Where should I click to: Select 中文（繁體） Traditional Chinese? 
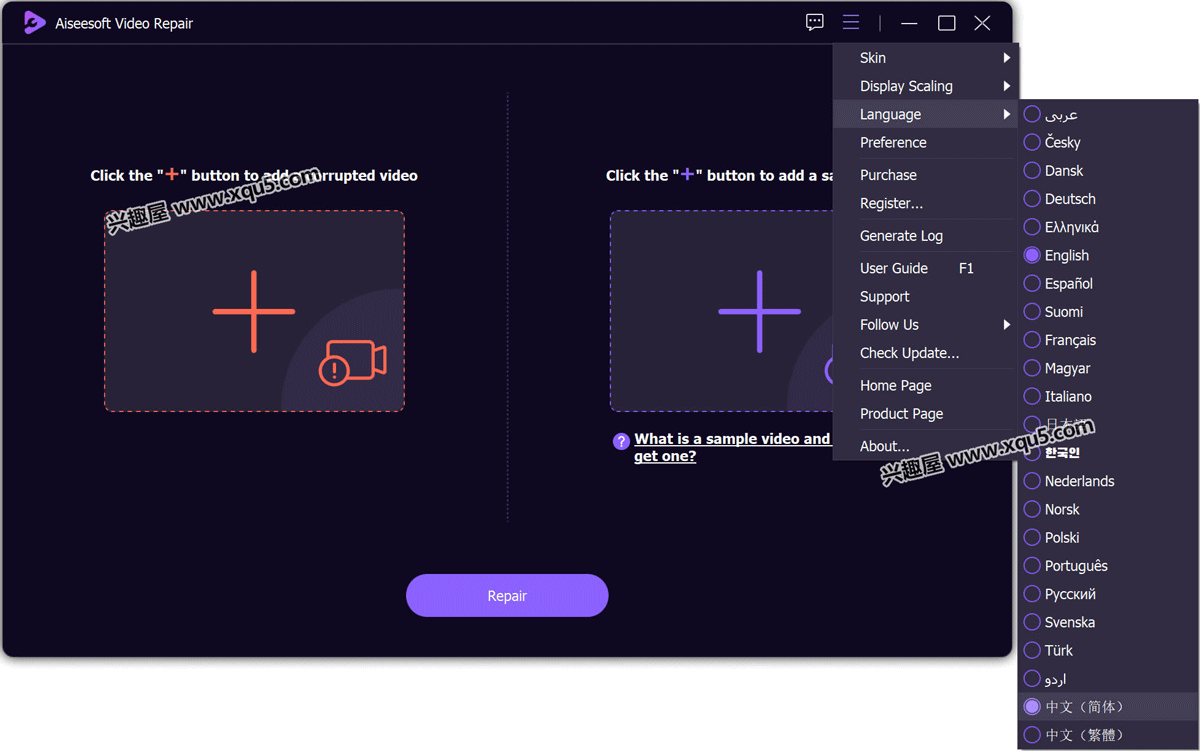tap(1108, 735)
